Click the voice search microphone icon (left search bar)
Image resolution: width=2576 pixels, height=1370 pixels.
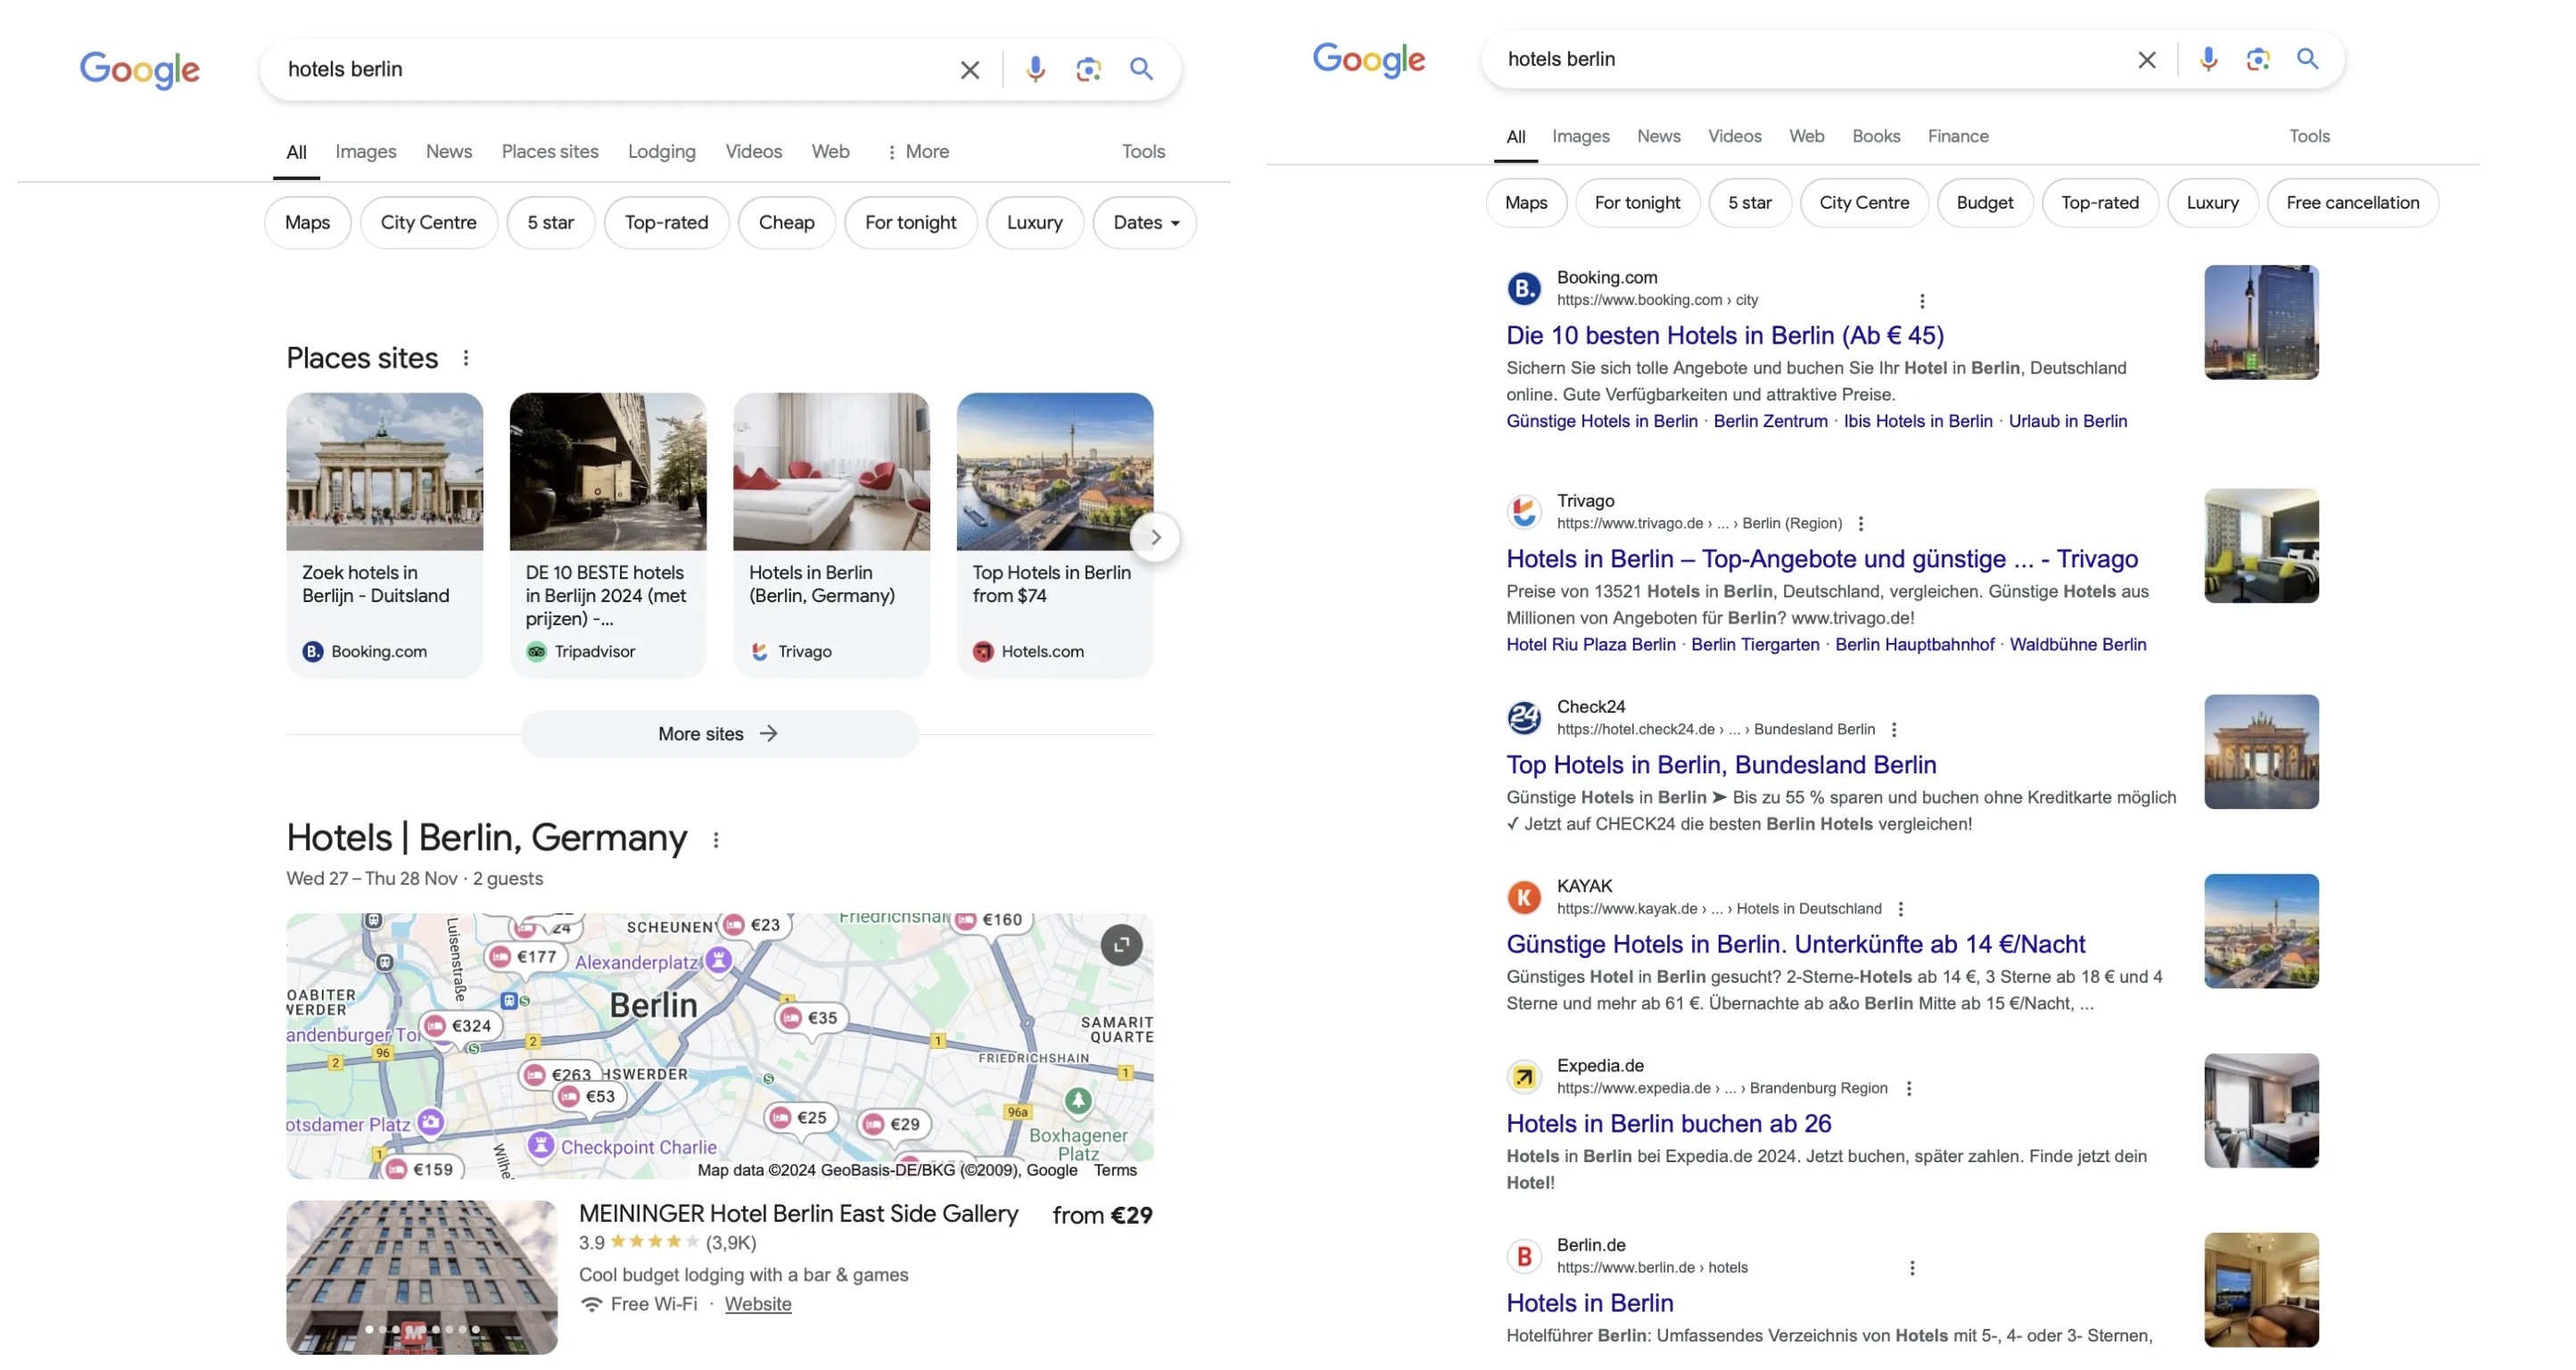click(x=1034, y=68)
